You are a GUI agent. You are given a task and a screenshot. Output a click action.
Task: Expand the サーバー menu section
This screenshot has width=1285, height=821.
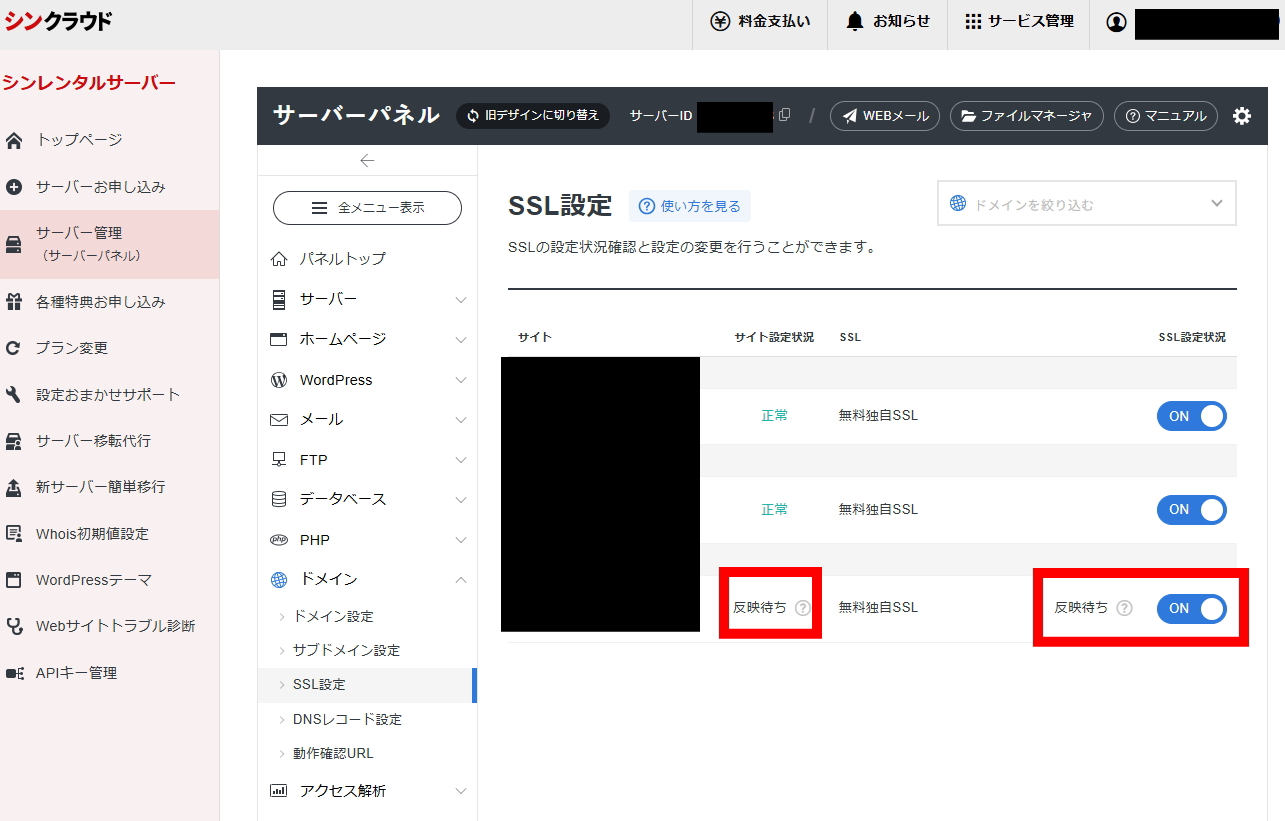[x=367, y=299]
